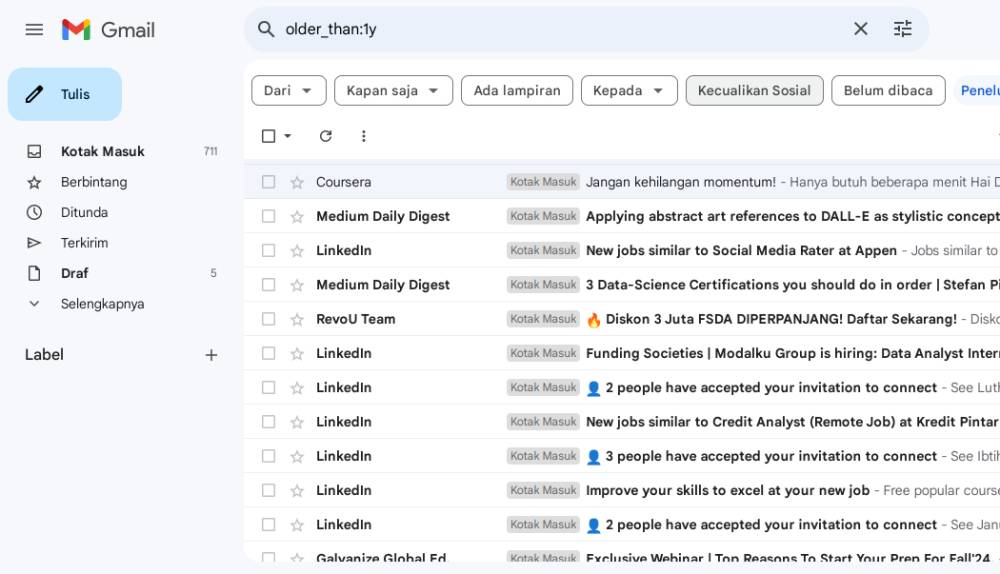This screenshot has height=574, width=1000.
Task: Toggle the Ada lampiran filter chip
Action: tap(517, 91)
